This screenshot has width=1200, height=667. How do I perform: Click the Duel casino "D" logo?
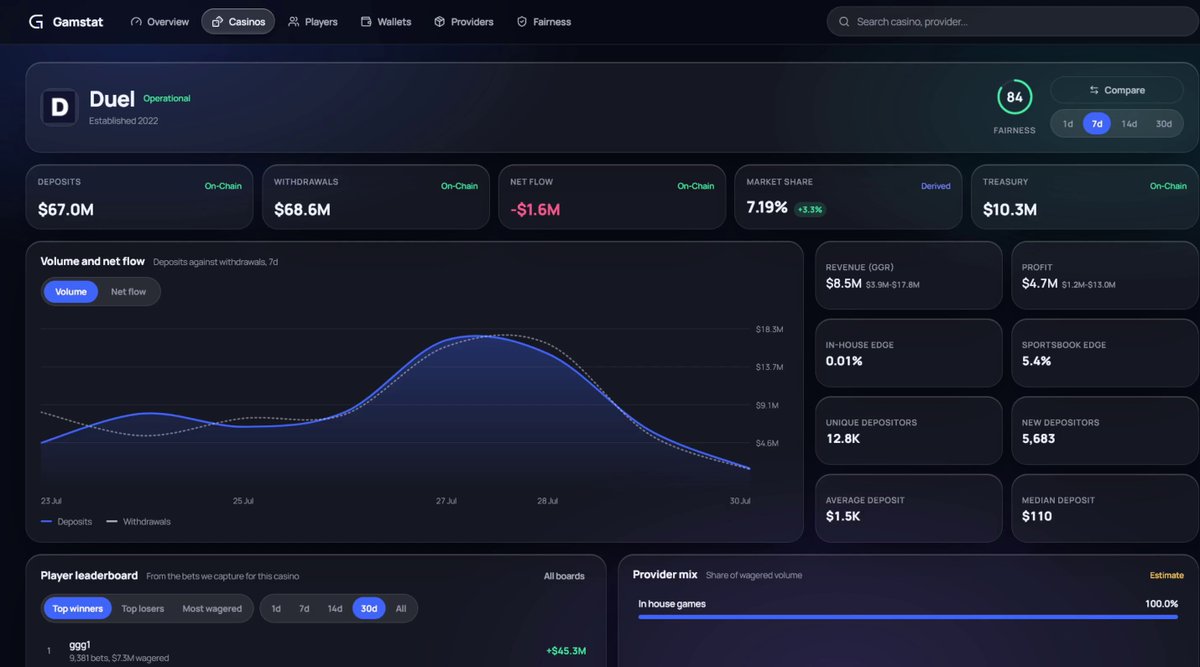tap(59, 107)
